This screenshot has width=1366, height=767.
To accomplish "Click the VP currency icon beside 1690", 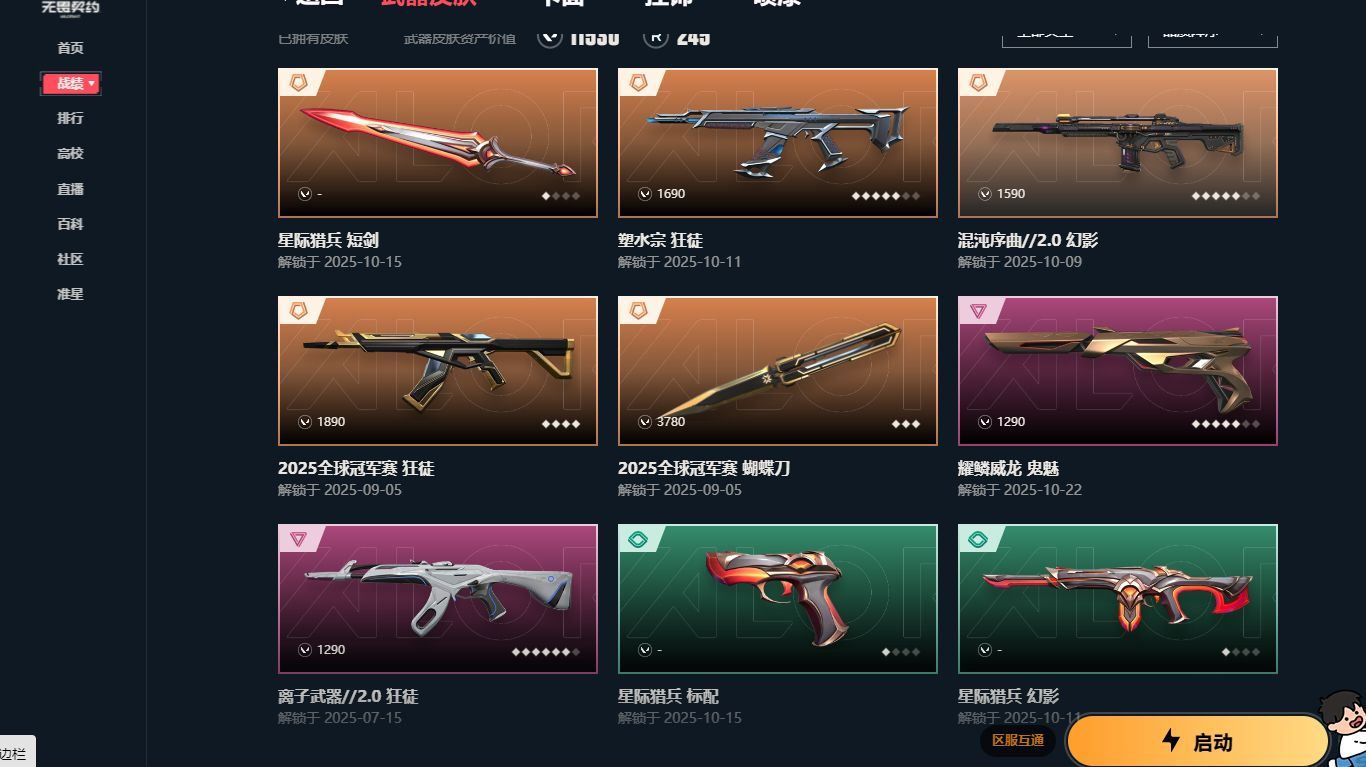I will (645, 194).
